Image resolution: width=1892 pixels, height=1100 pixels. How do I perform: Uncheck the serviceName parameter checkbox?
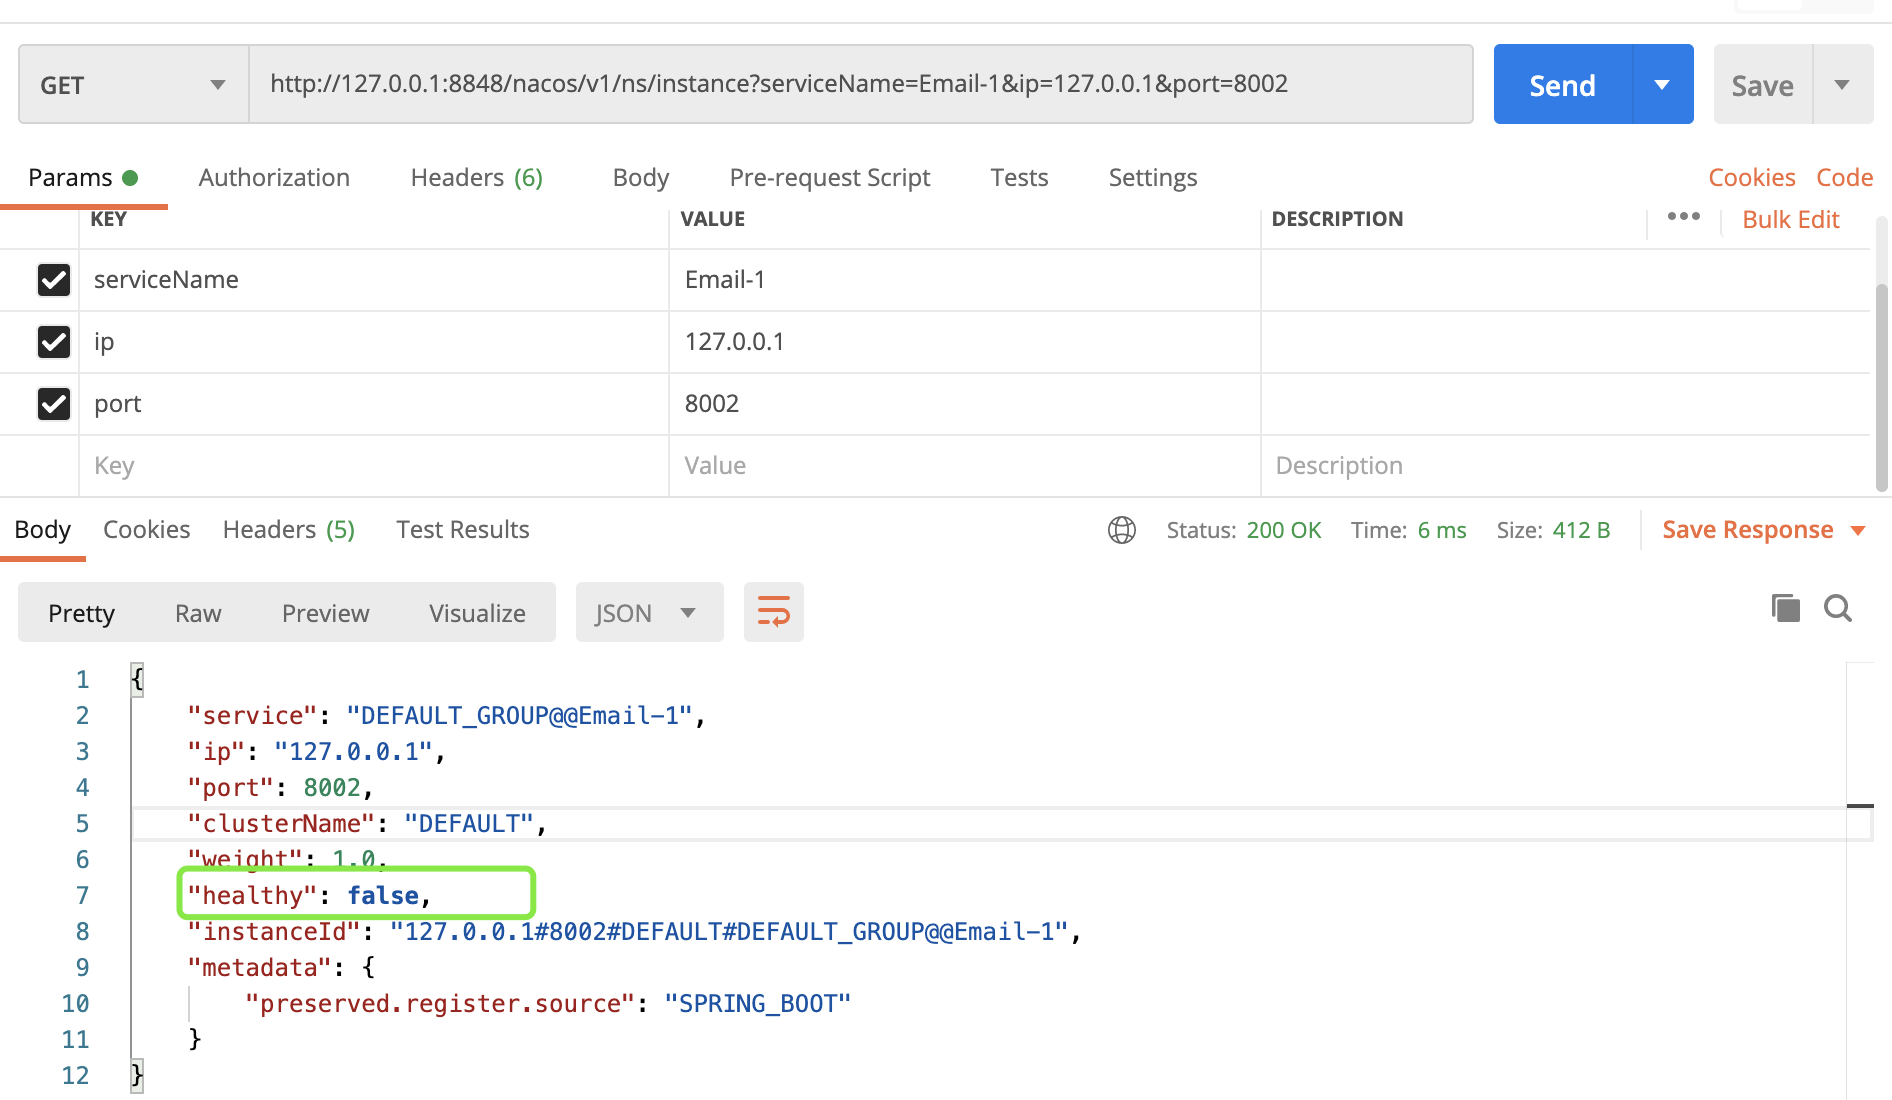click(54, 280)
